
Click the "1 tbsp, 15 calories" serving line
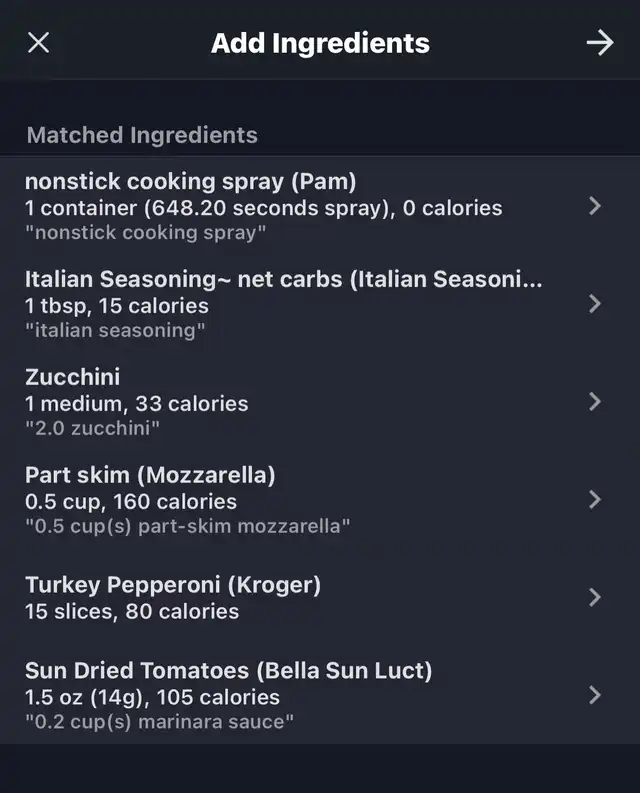pos(117,306)
